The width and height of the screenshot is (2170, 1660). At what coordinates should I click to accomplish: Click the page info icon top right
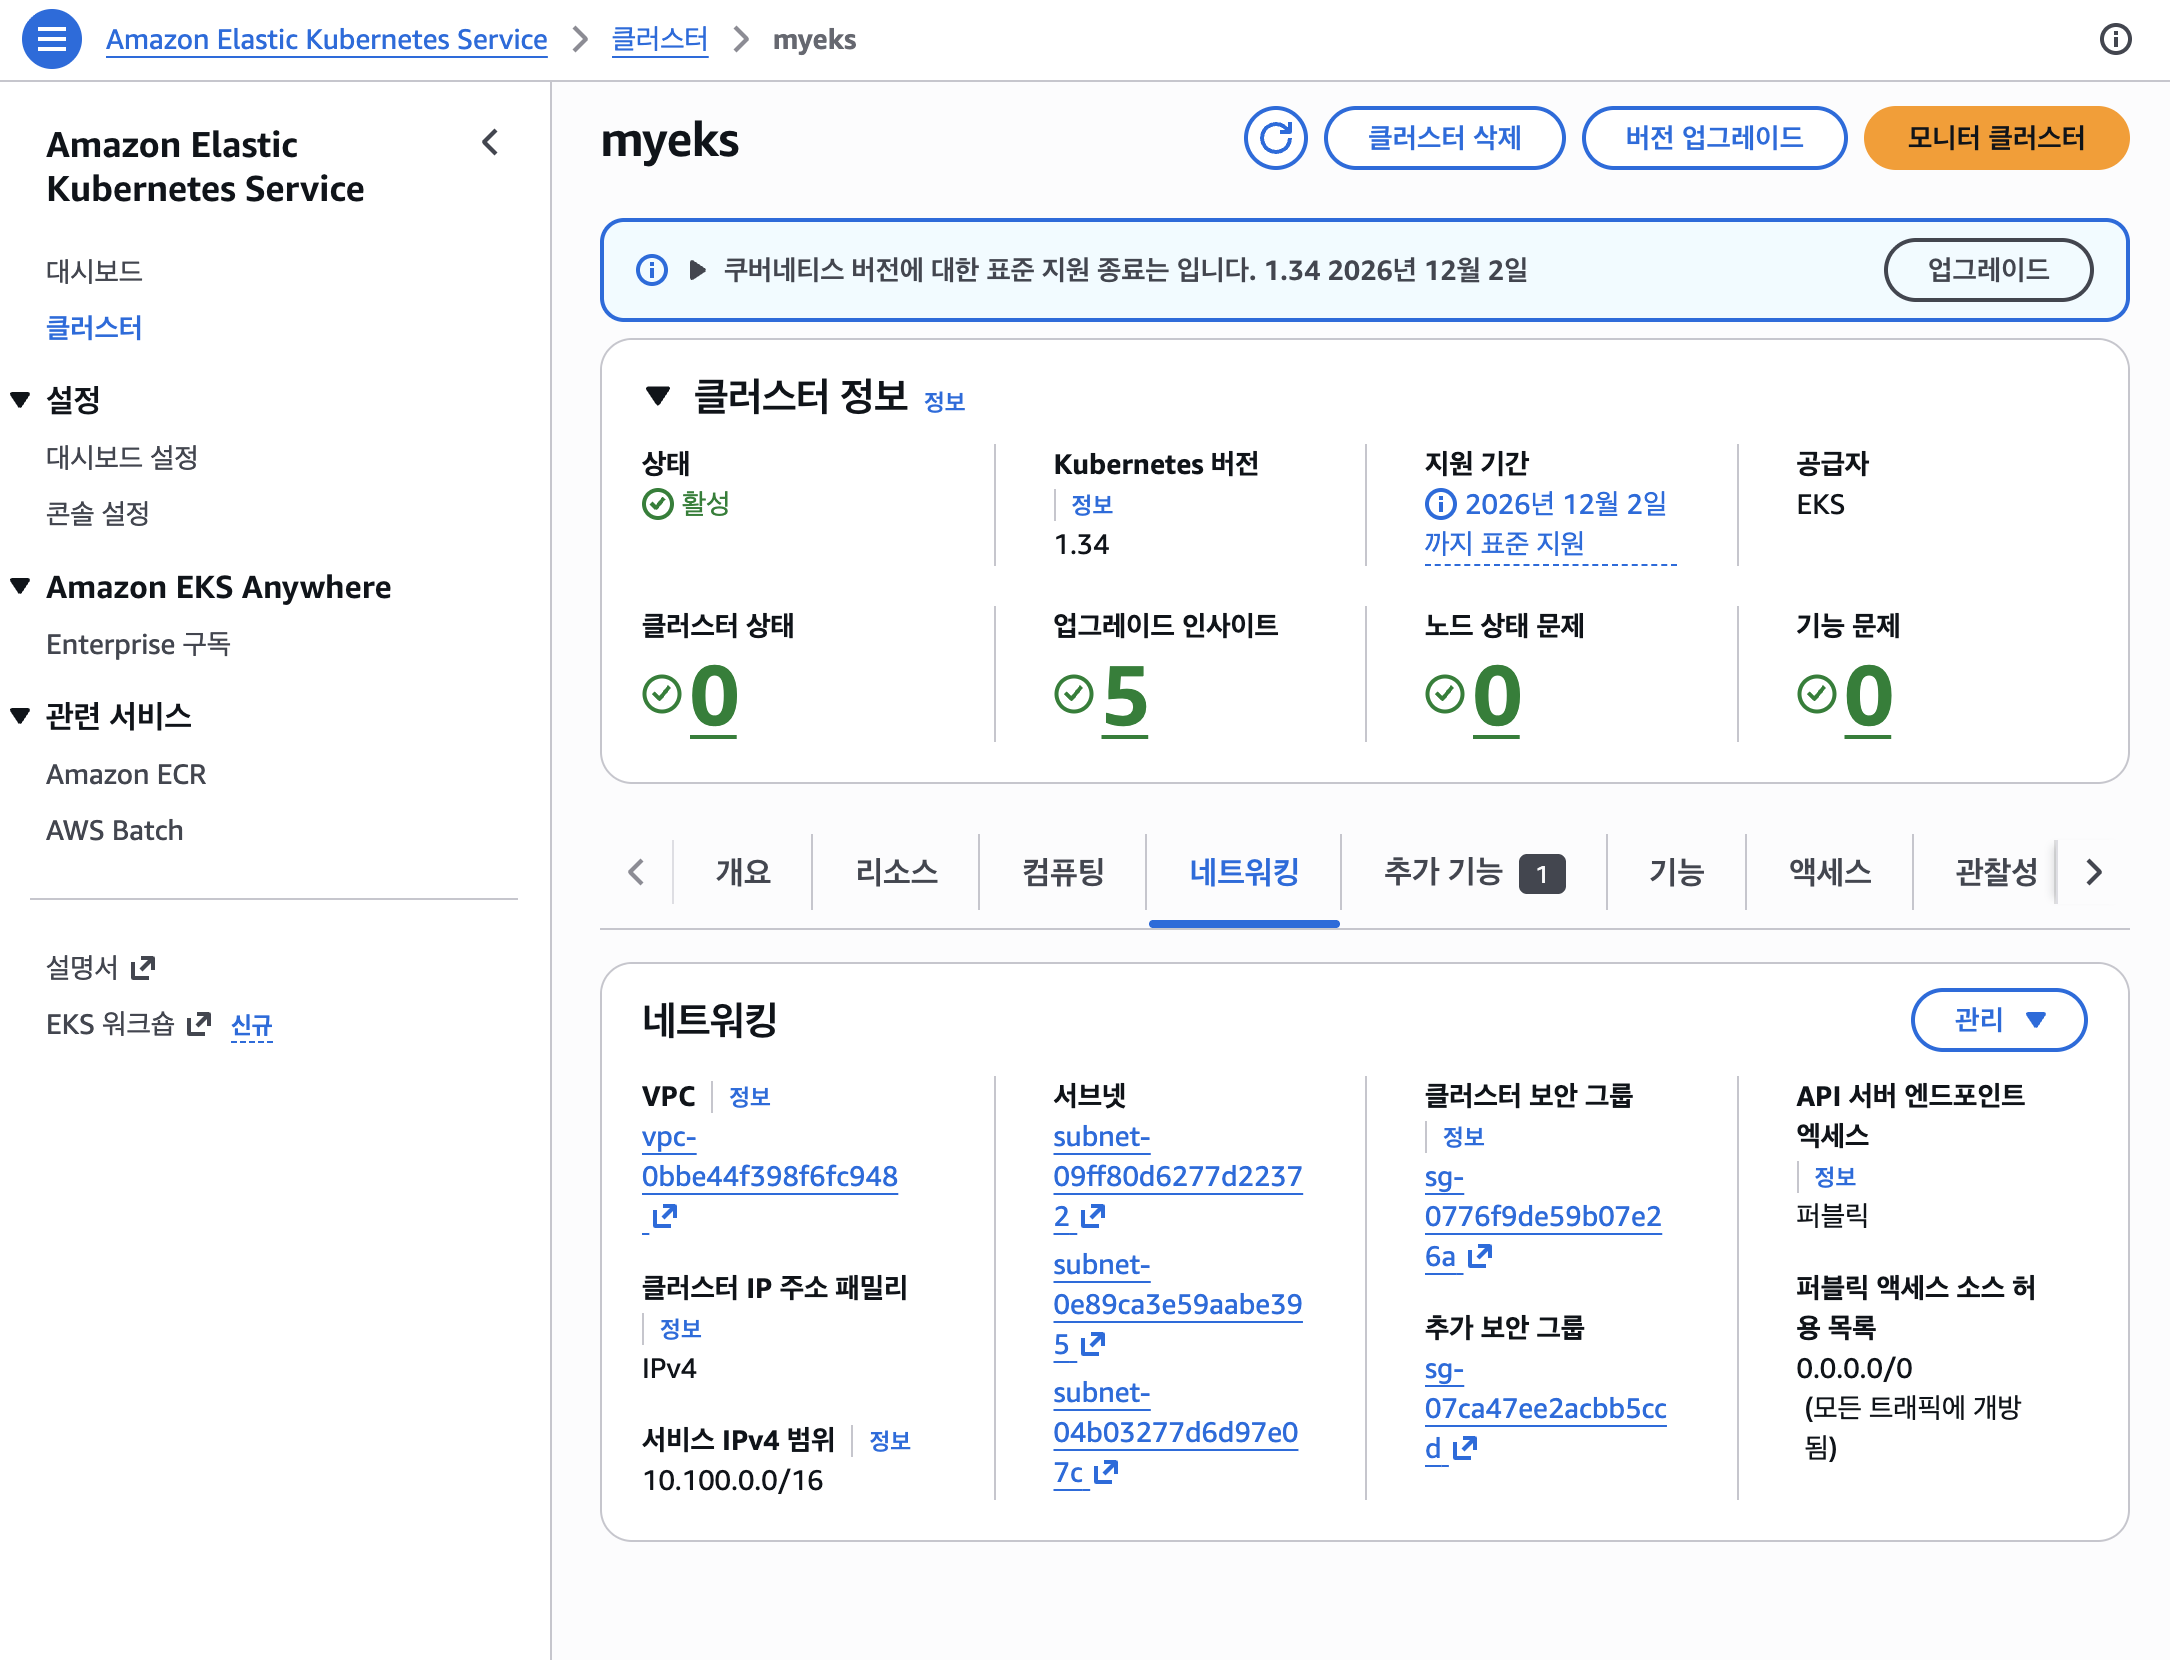point(2115,39)
